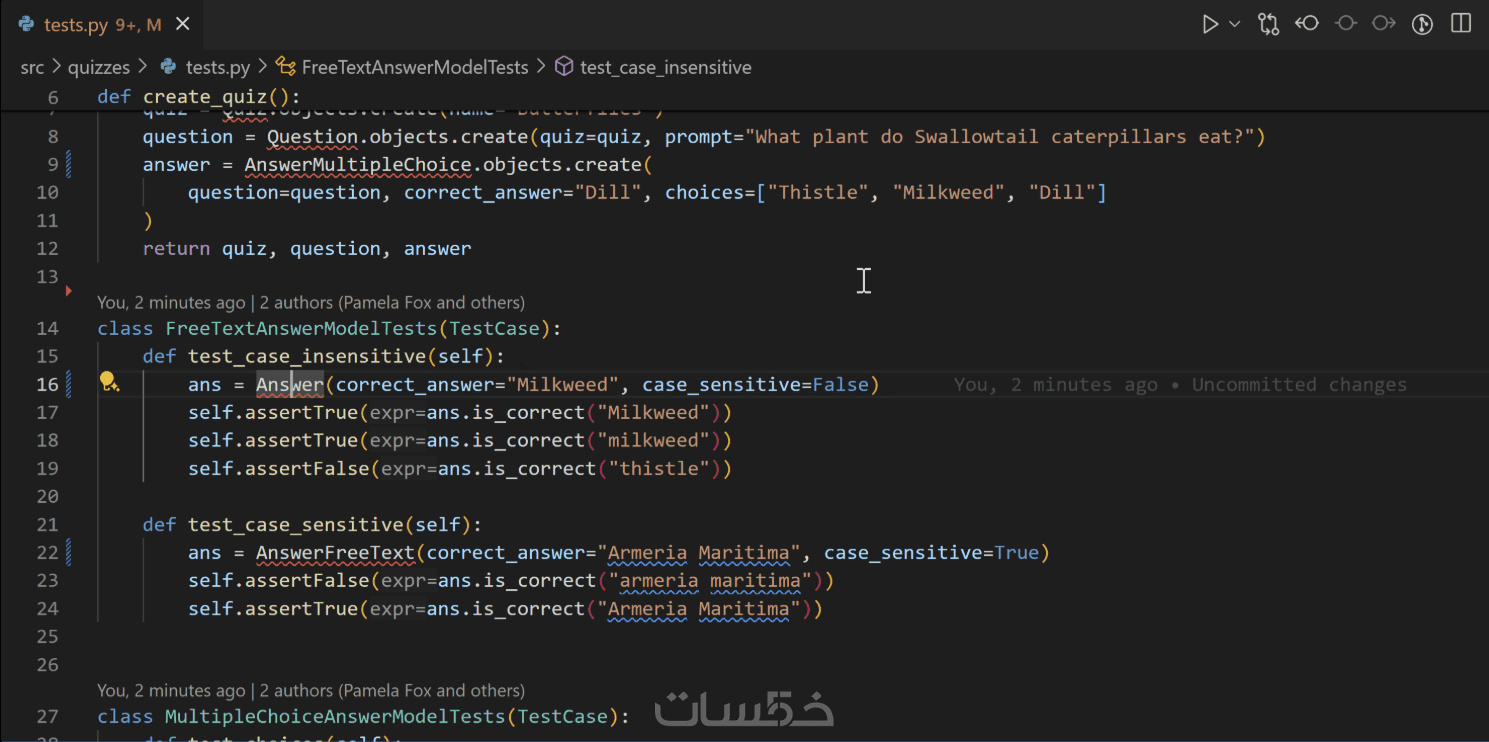Click line number 12 in gutter
The image size is (1489, 742).
pos(47,248)
